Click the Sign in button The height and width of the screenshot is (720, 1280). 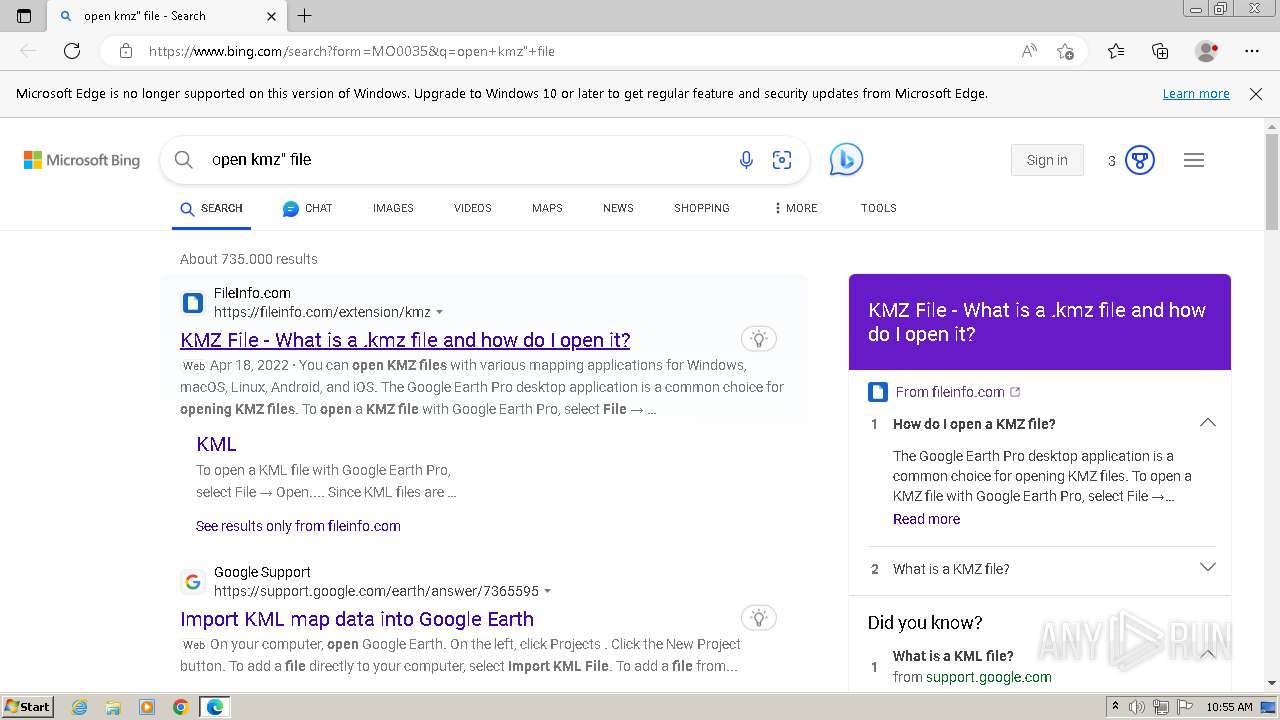click(1047, 160)
